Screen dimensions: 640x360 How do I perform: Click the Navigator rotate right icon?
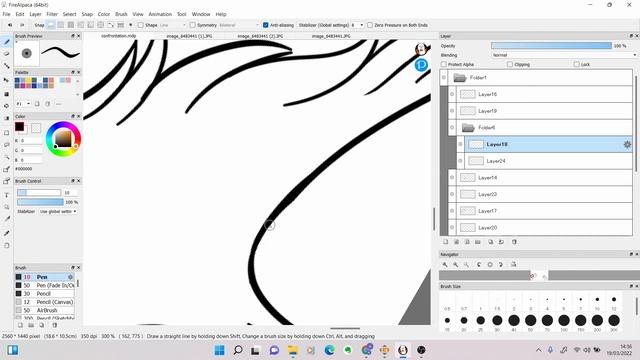point(501,264)
